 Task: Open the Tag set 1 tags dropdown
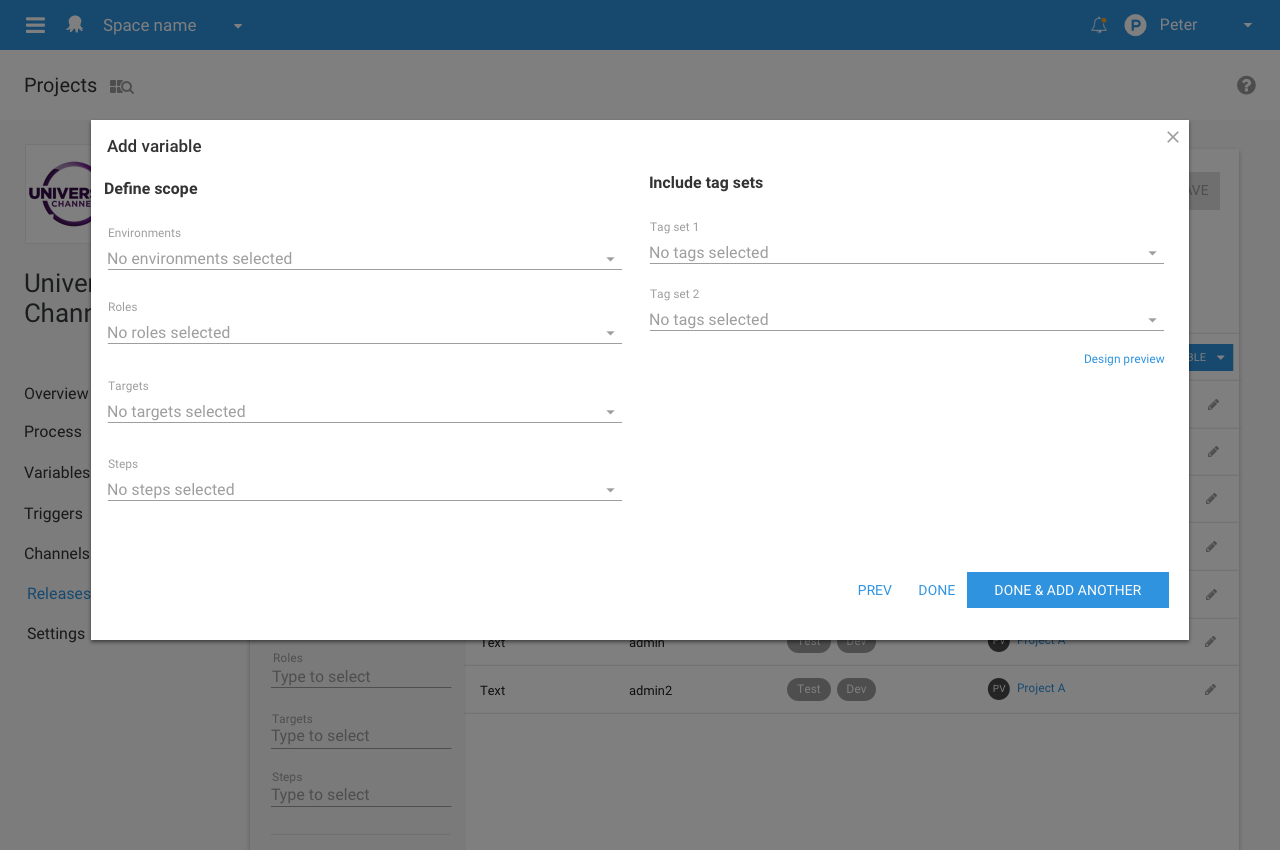[x=1152, y=252]
